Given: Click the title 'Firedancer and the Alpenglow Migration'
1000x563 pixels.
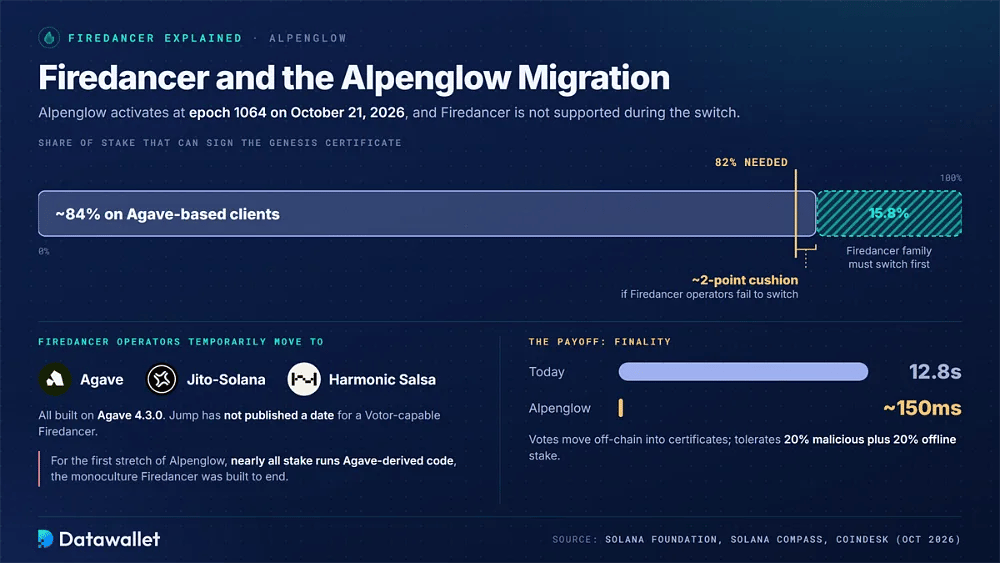Looking at the screenshot, I should tap(354, 78).
